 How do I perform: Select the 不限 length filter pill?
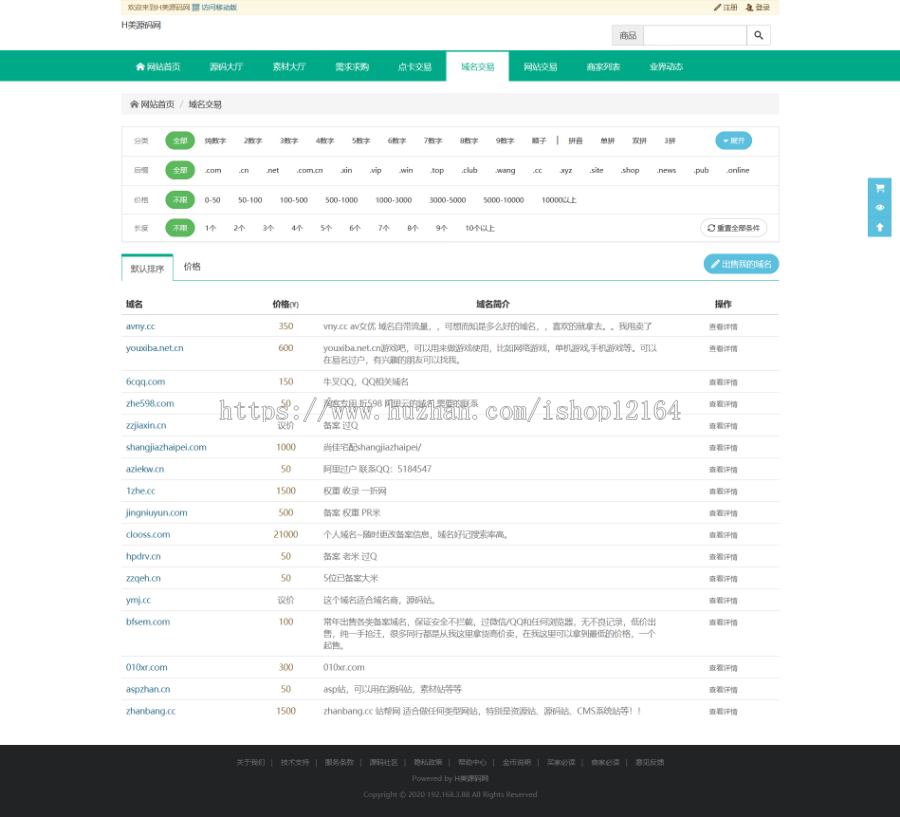tap(180, 228)
